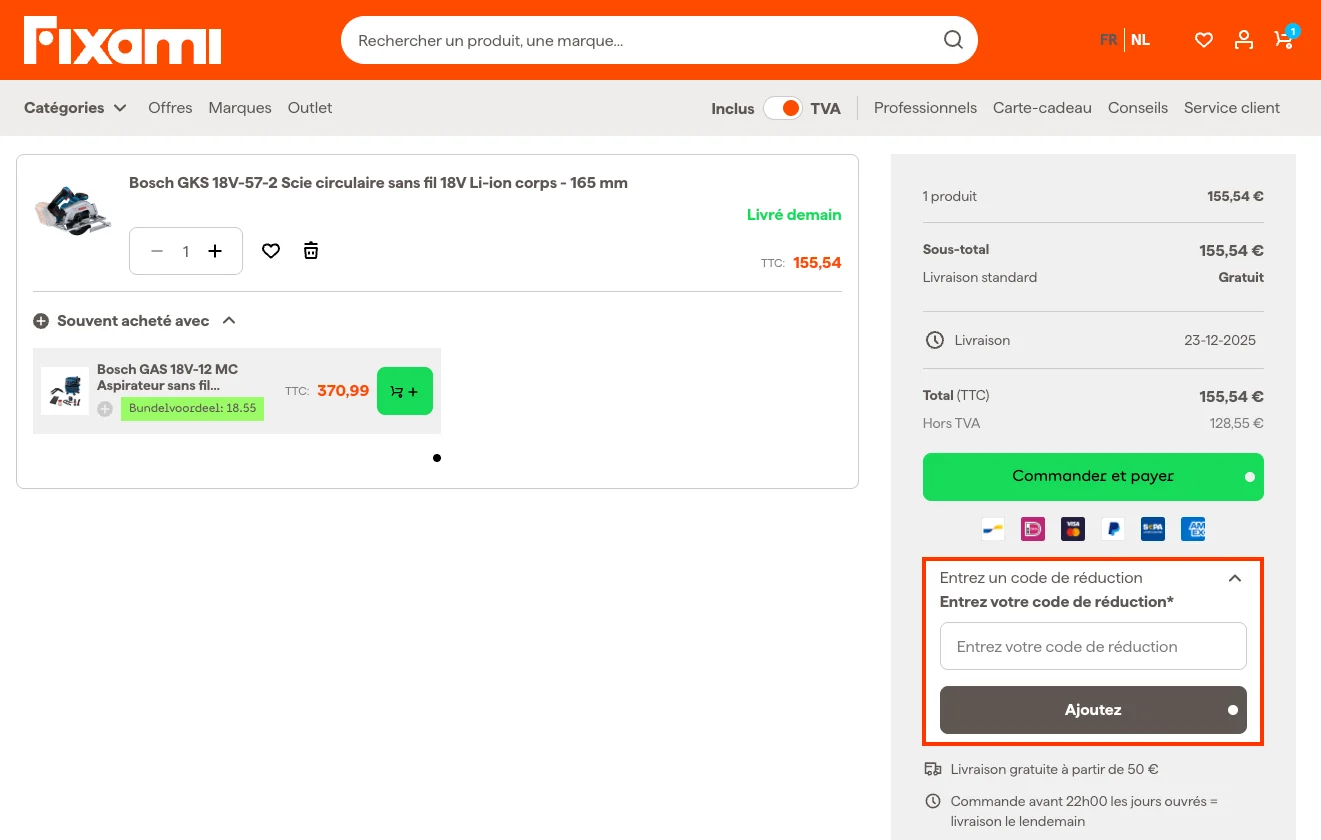Select the American Express payment icon
1321x840 pixels.
pyautogui.click(x=1192, y=528)
